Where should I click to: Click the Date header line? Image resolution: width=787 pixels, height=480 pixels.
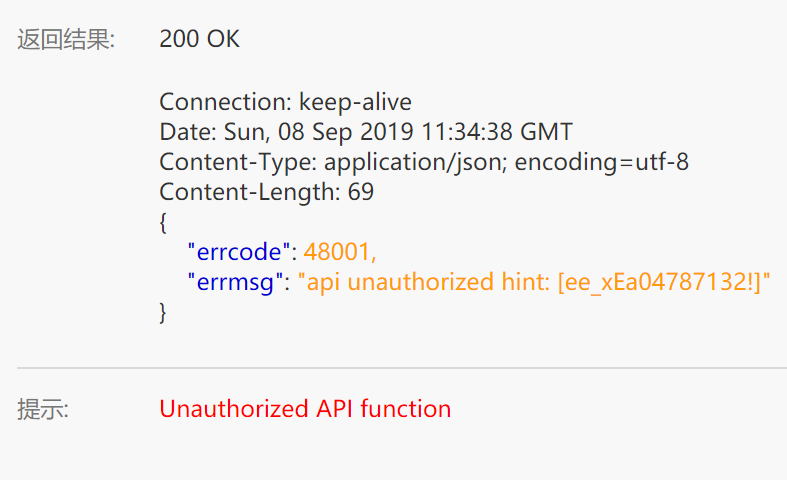coord(366,132)
